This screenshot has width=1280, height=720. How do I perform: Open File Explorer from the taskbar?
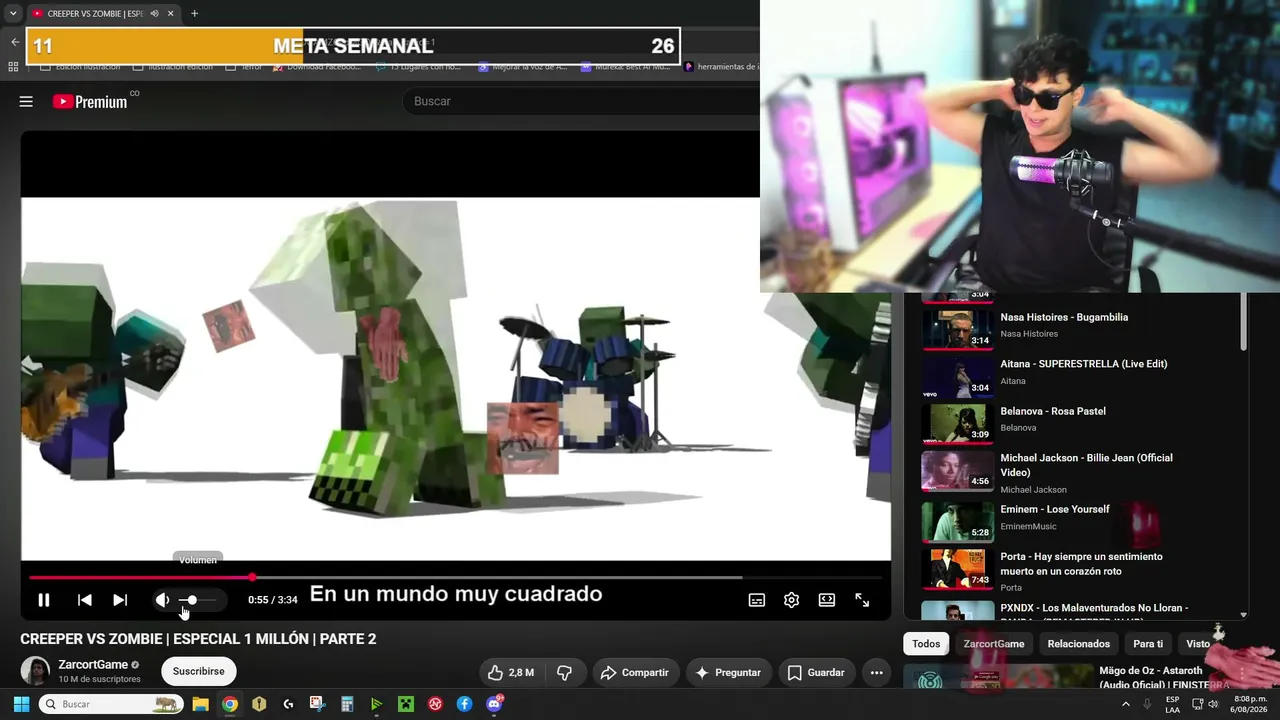click(200, 704)
